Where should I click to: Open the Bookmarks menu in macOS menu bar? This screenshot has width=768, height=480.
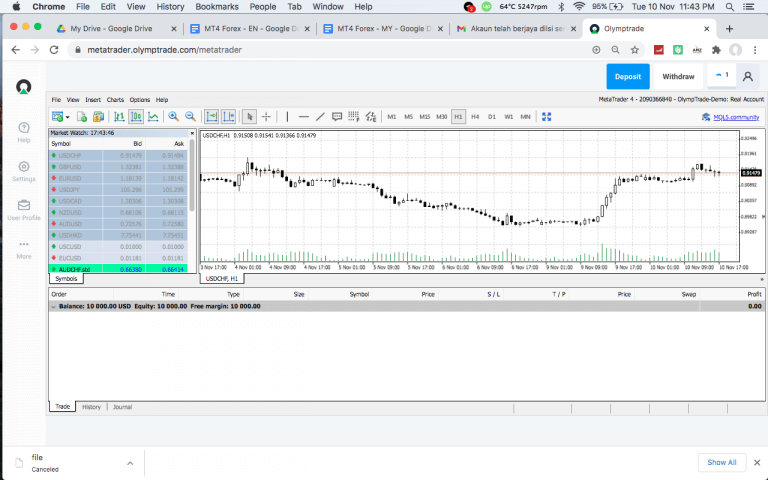pyautogui.click(x=216, y=7)
